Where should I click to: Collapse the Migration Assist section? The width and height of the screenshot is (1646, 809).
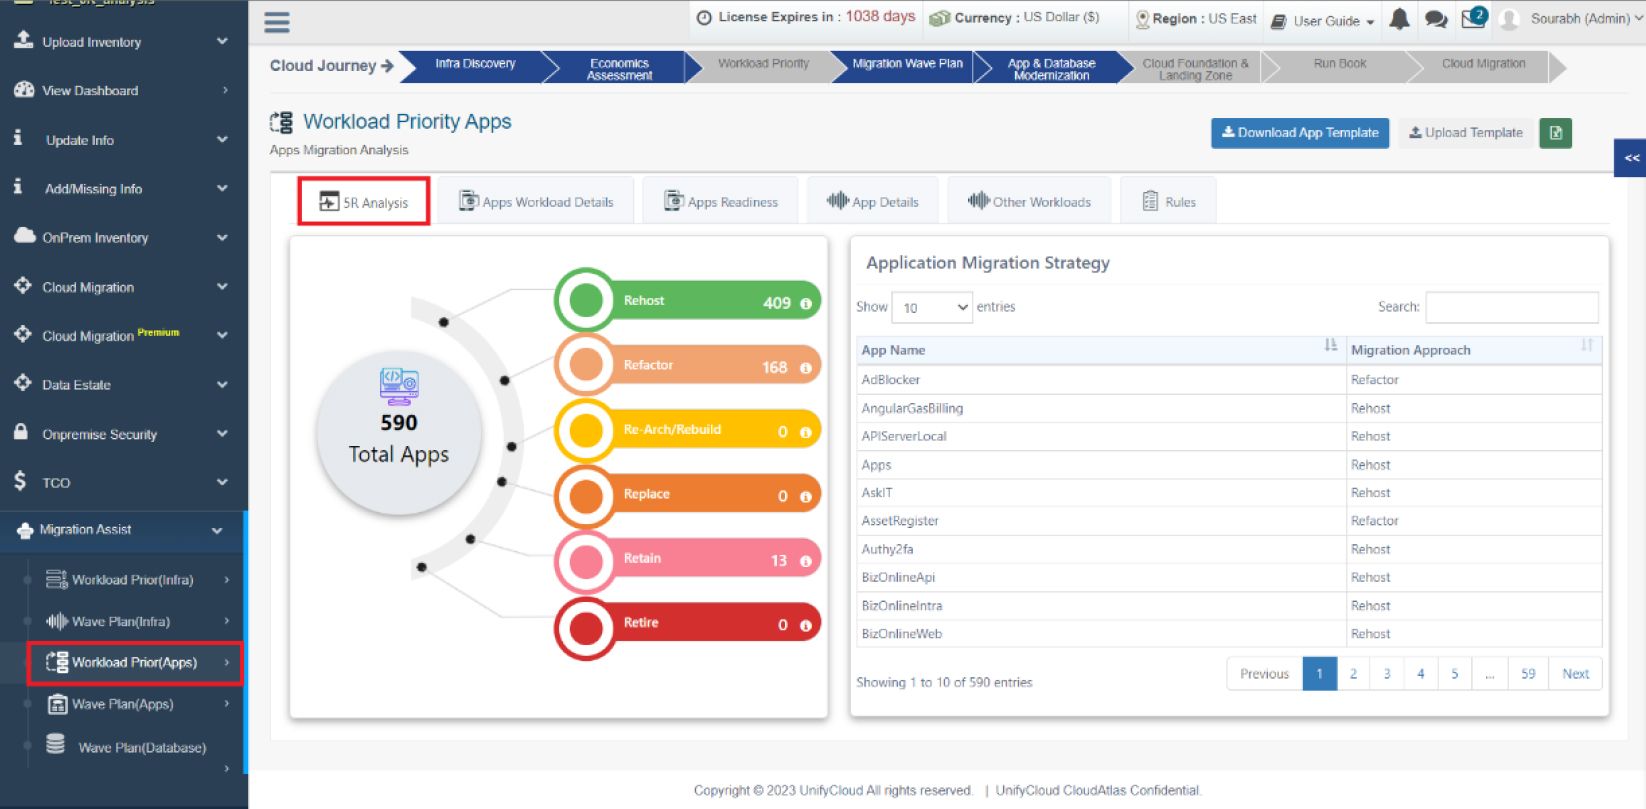point(124,530)
